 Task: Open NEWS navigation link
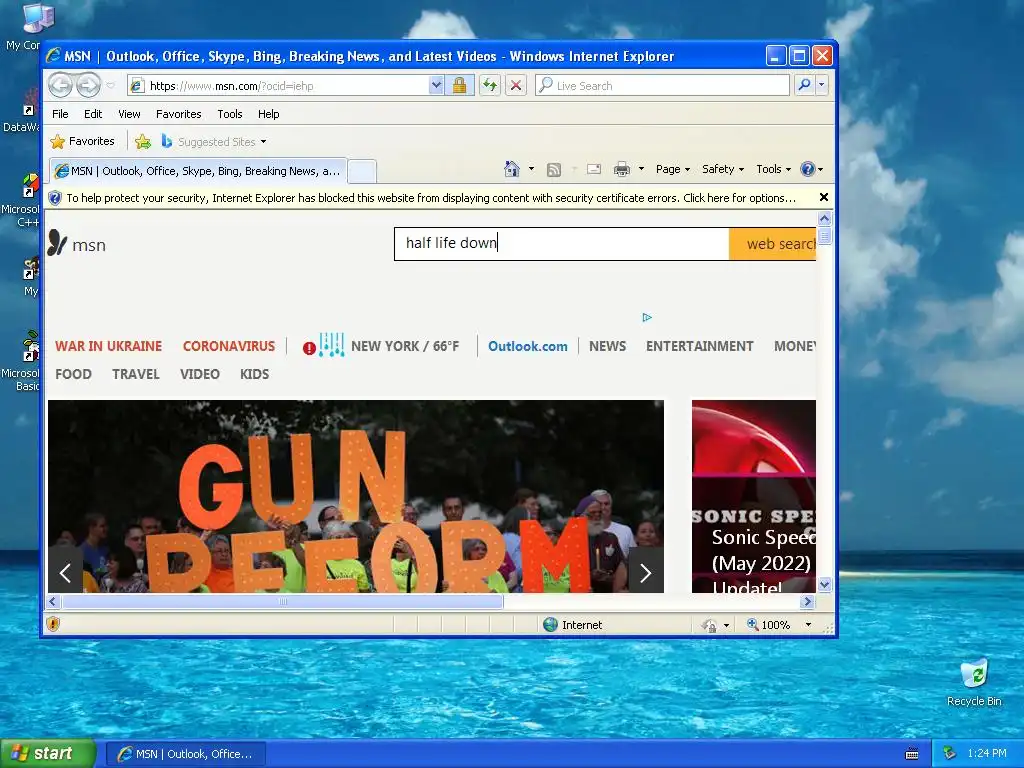(x=607, y=346)
